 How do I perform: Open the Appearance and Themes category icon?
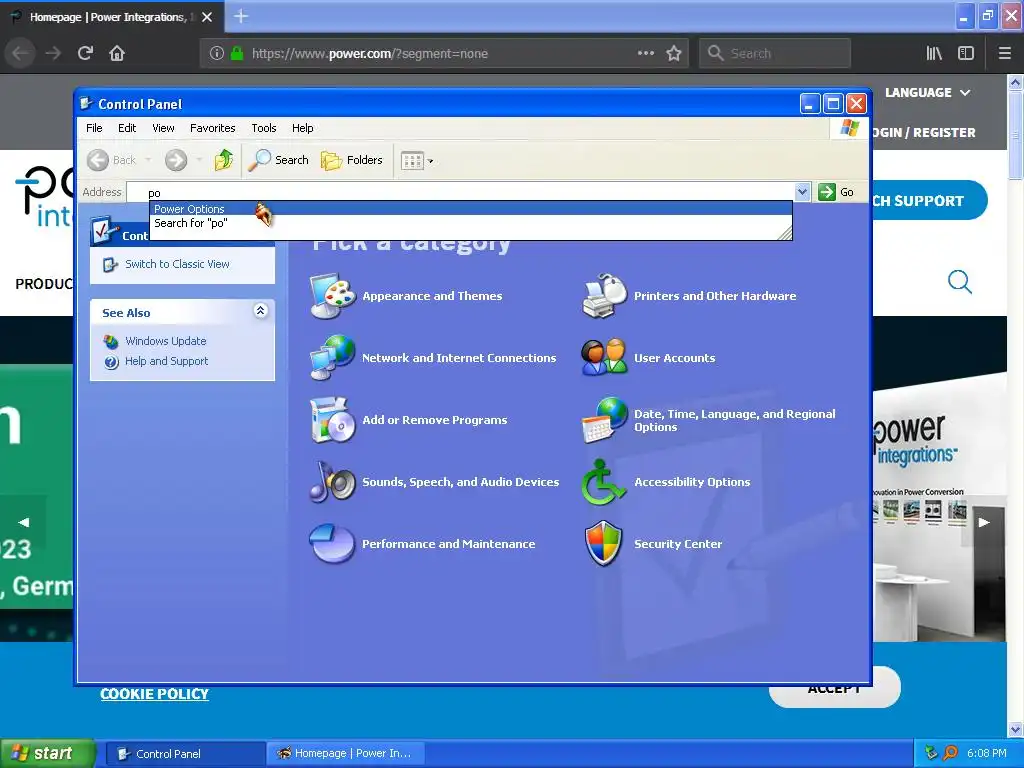332,296
